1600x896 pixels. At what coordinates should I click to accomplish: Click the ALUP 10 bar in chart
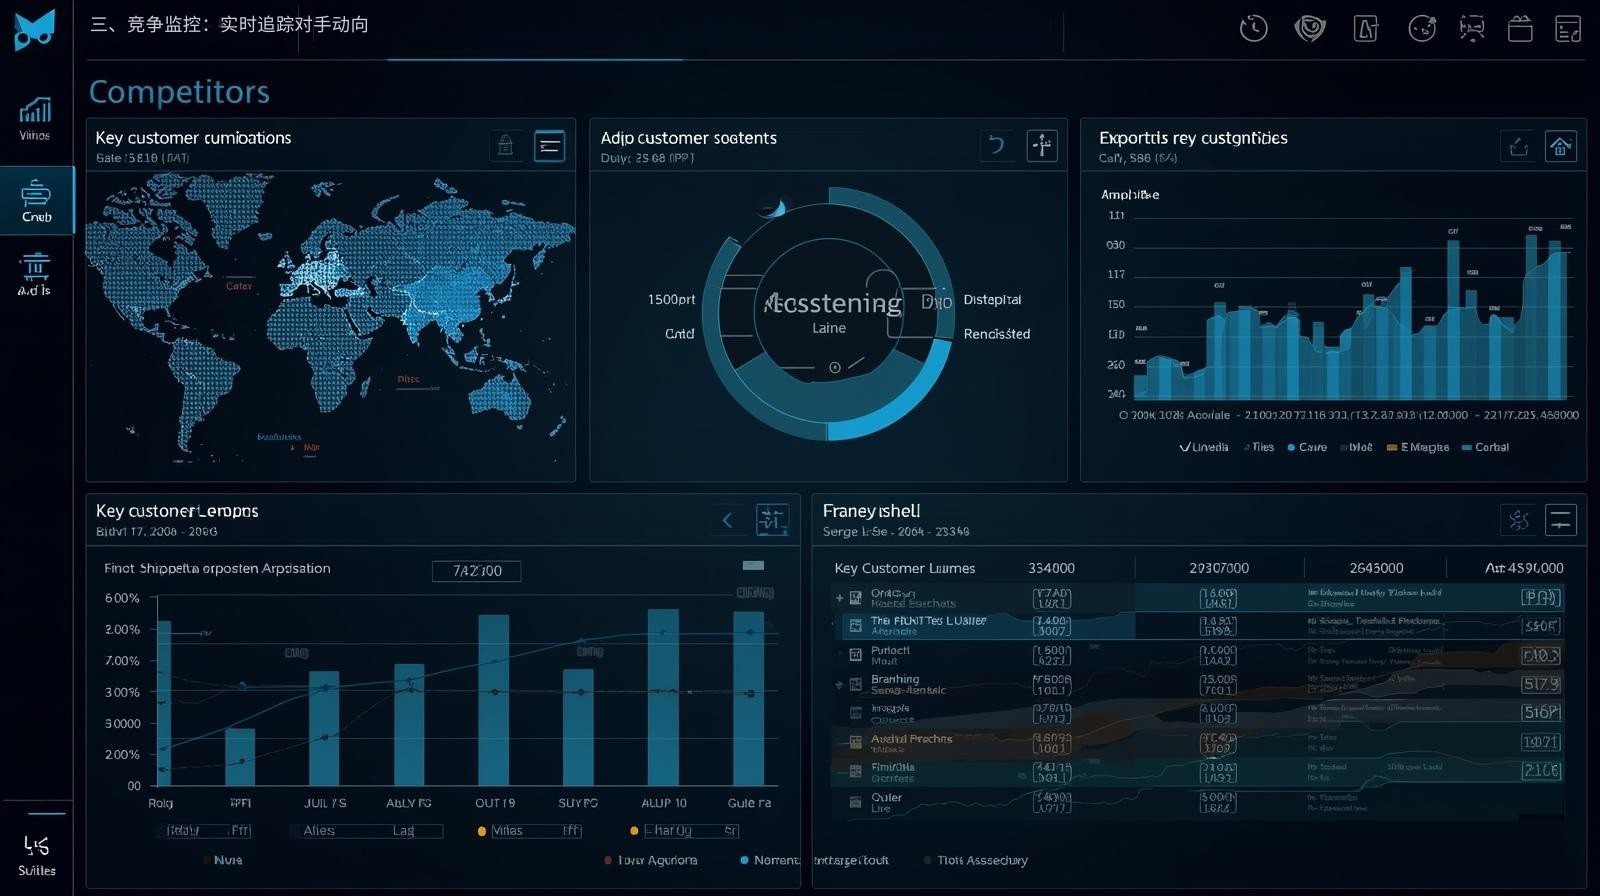pyautogui.click(x=663, y=698)
